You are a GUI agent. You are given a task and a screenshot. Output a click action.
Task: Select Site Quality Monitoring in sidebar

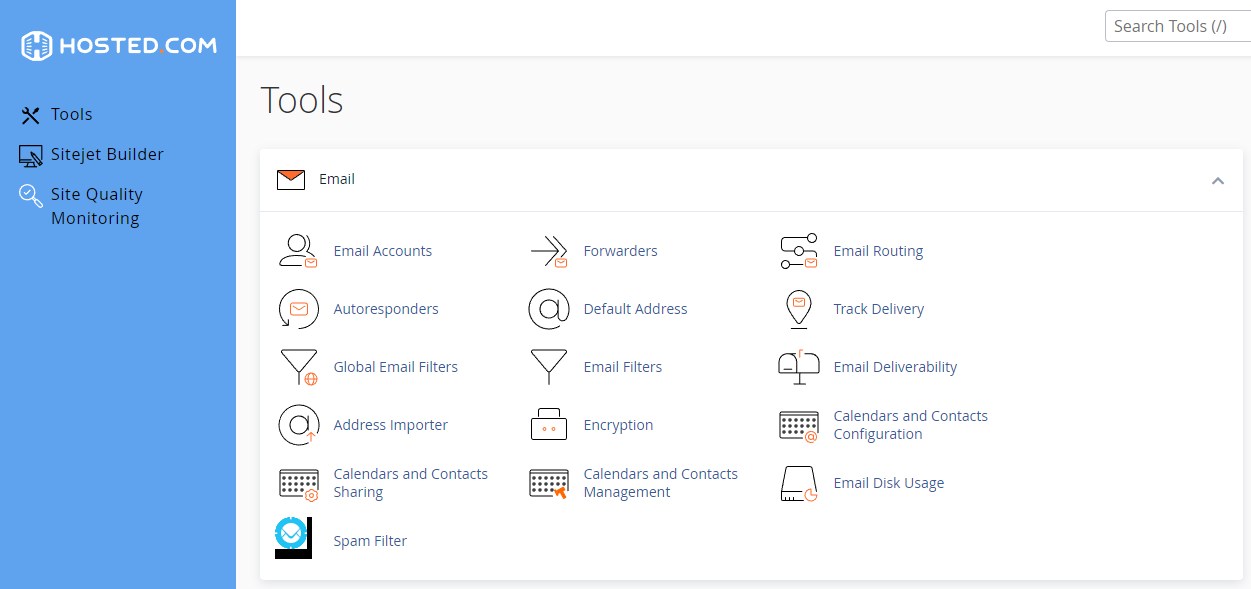pos(97,205)
